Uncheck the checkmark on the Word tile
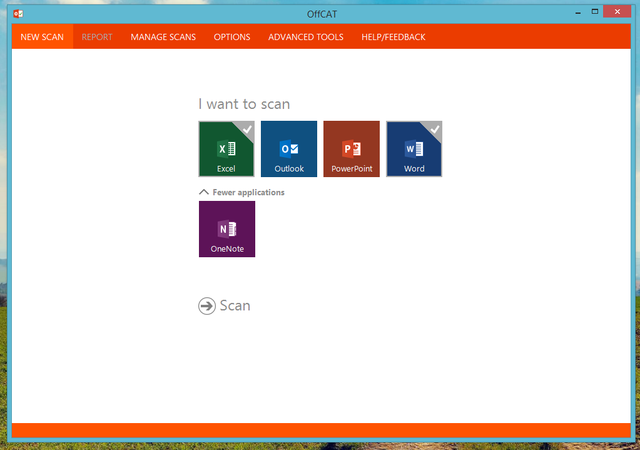 (x=433, y=129)
